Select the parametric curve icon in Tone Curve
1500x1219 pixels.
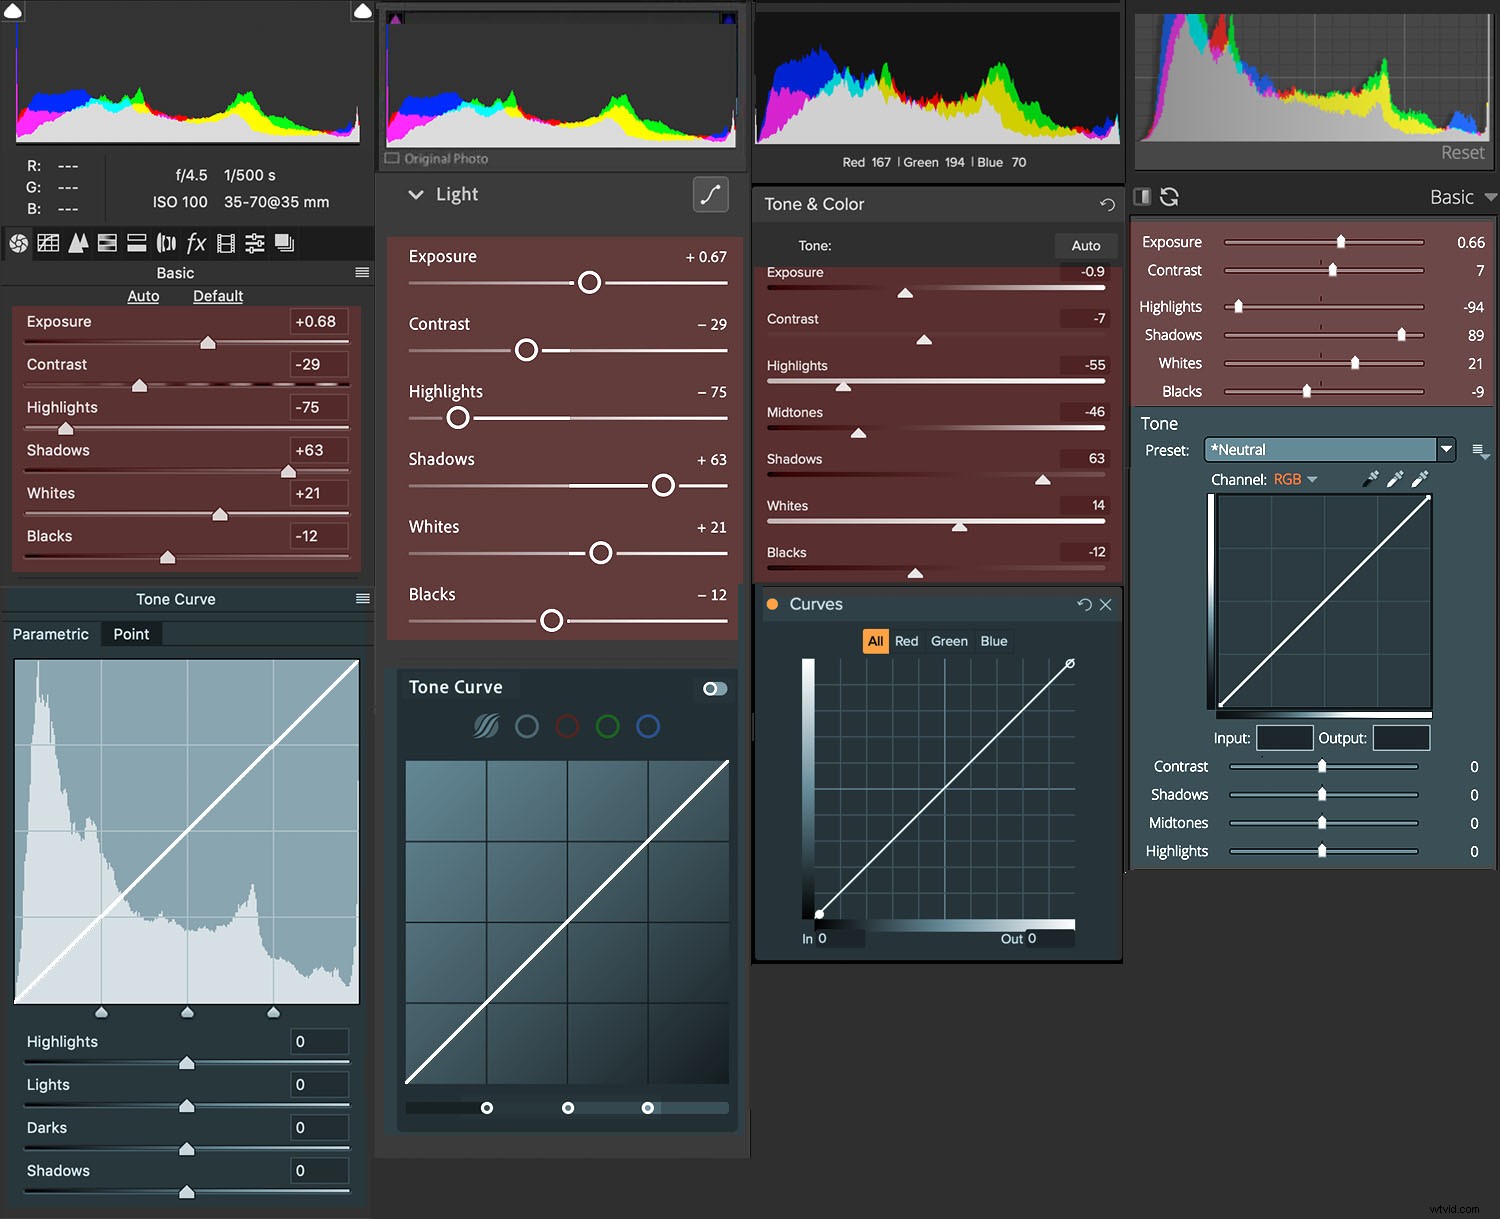click(486, 726)
